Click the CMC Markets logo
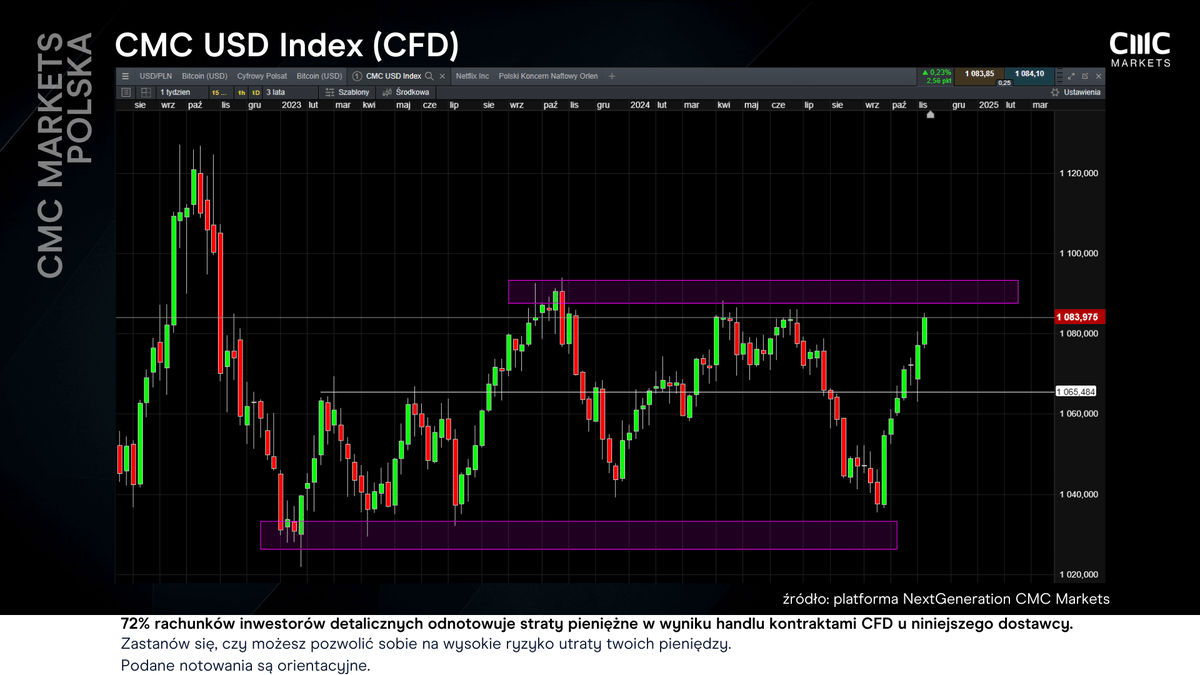This screenshot has height=675, width=1200. [1140, 49]
